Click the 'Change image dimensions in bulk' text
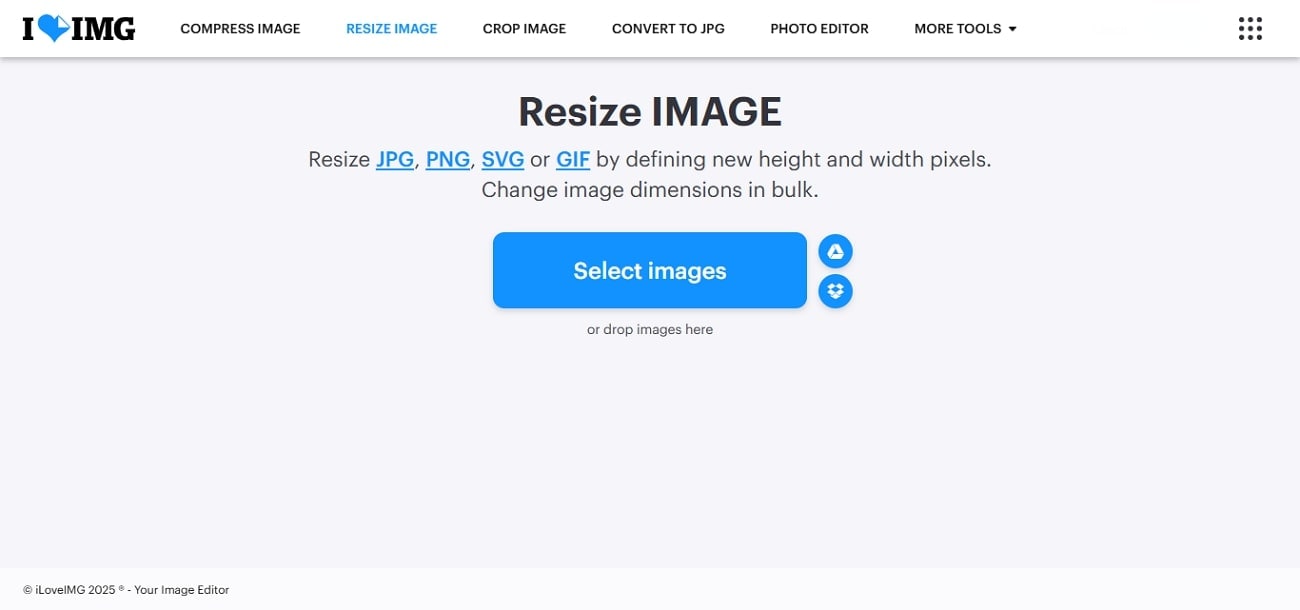Screen dimensions: 1300x610 650,189
